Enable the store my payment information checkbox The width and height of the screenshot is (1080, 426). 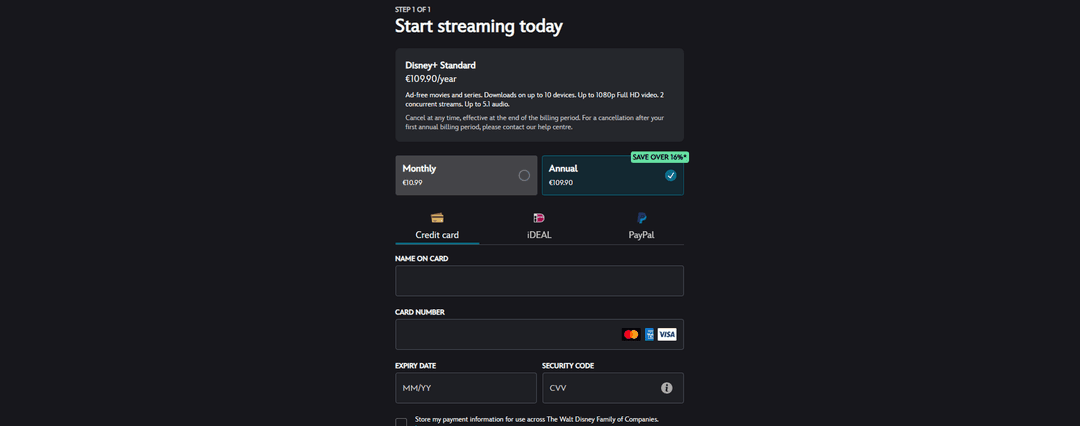click(x=401, y=422)
